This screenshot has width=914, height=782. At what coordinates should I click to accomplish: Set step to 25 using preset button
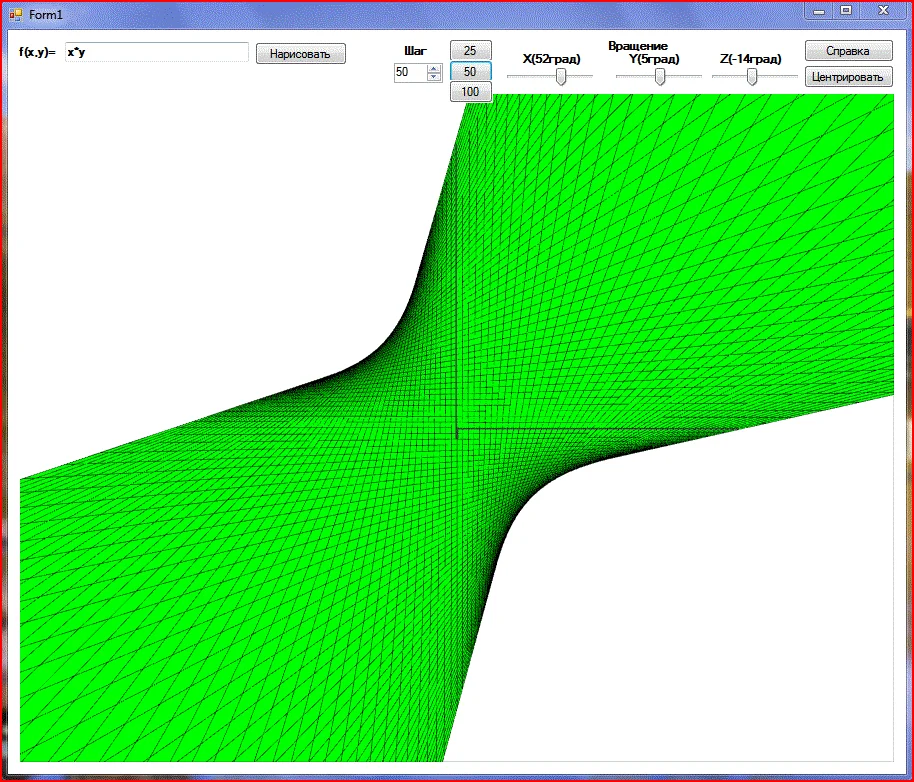click(470, 51)
